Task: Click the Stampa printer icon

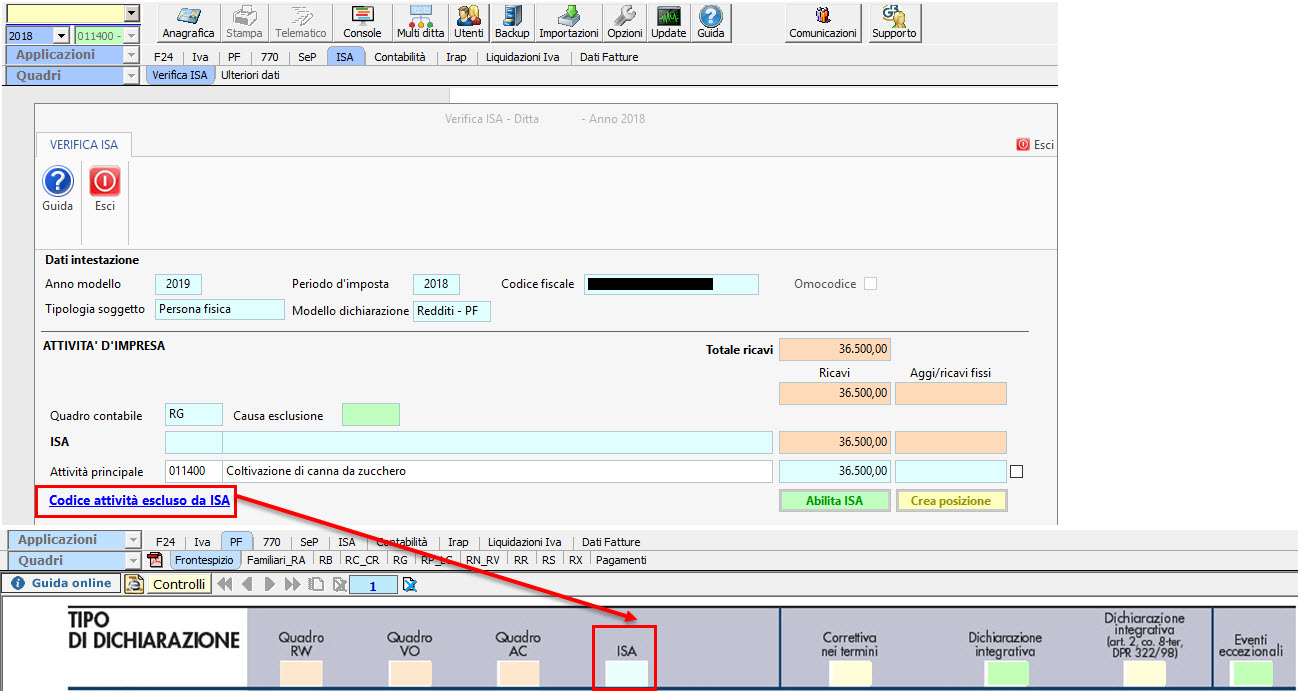Action: tap(244, 23)
